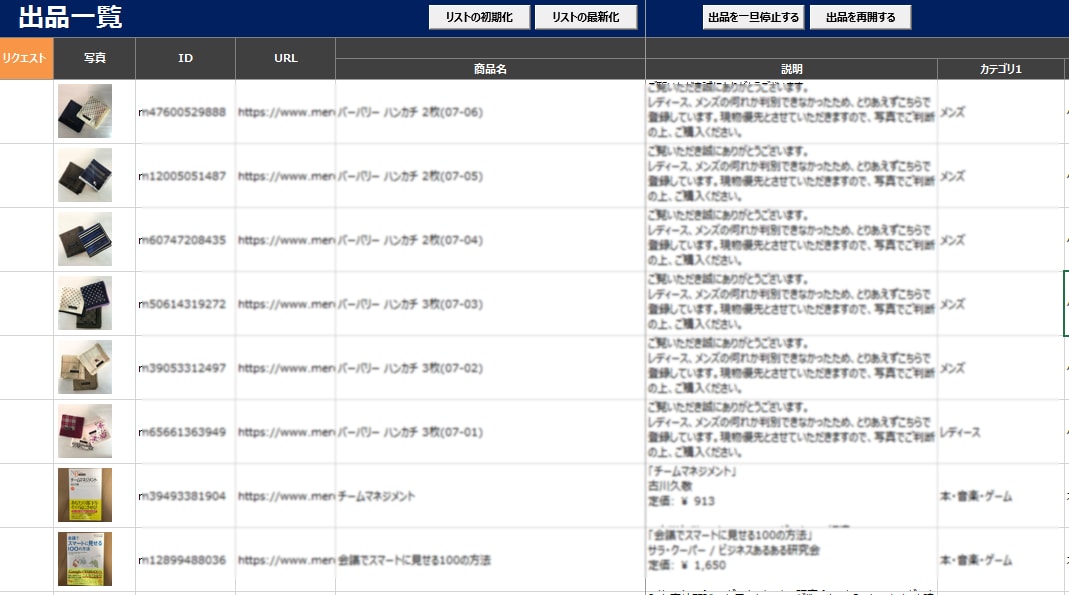This screenshot has height=595, width=1069.
Task: Select ID cell m50614319272
Action: 185,304
